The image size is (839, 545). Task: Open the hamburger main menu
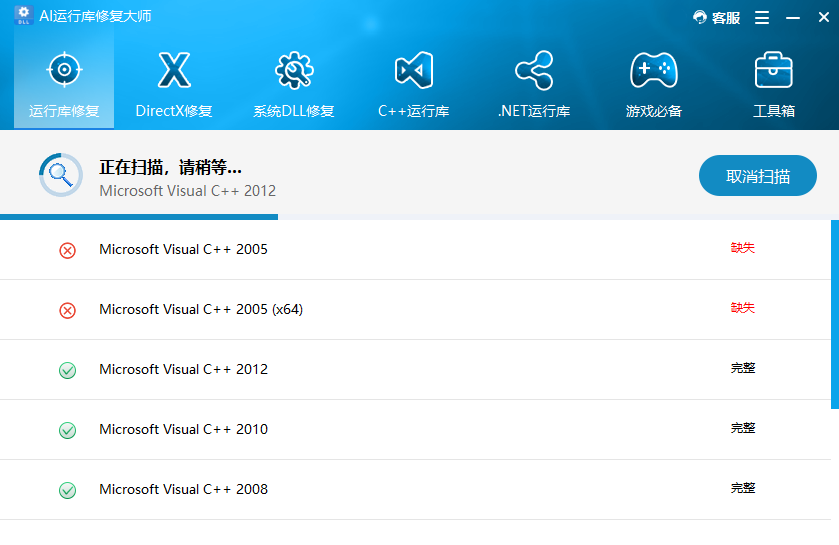click(762, 18)
